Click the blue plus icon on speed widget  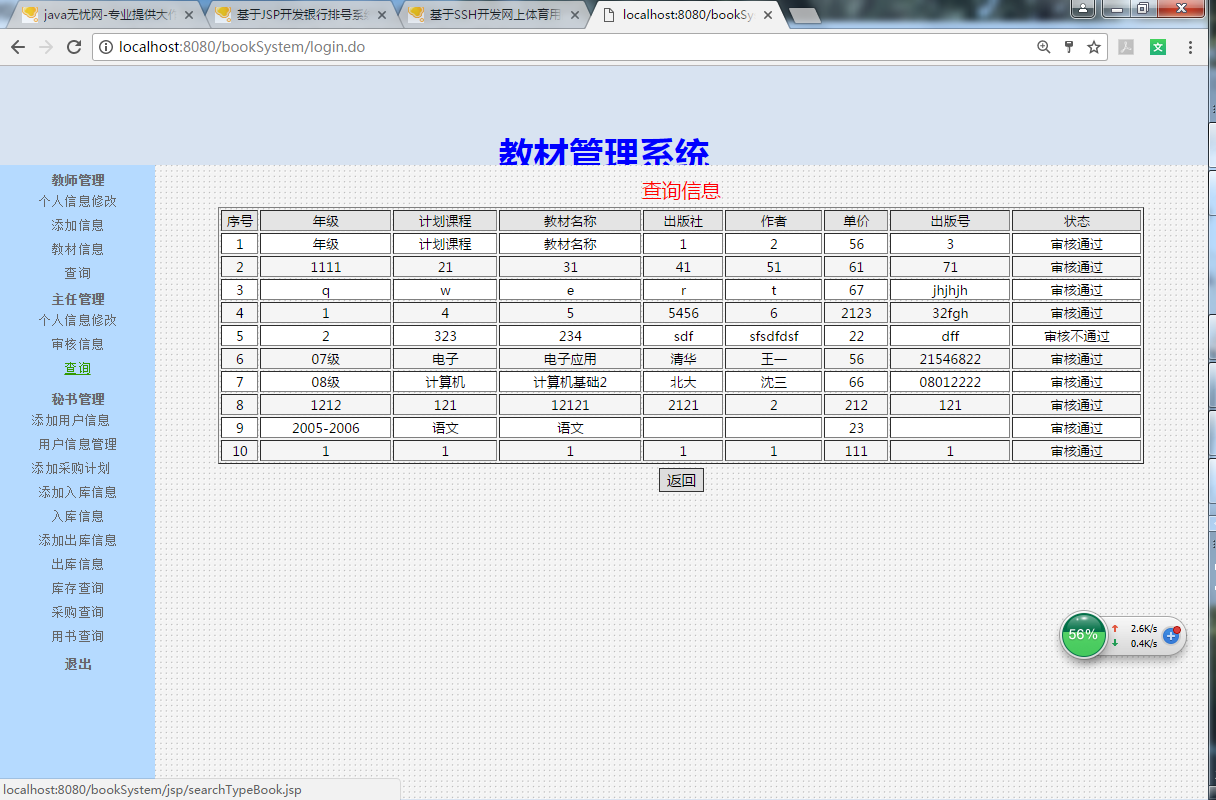(x=1171, y=635)
